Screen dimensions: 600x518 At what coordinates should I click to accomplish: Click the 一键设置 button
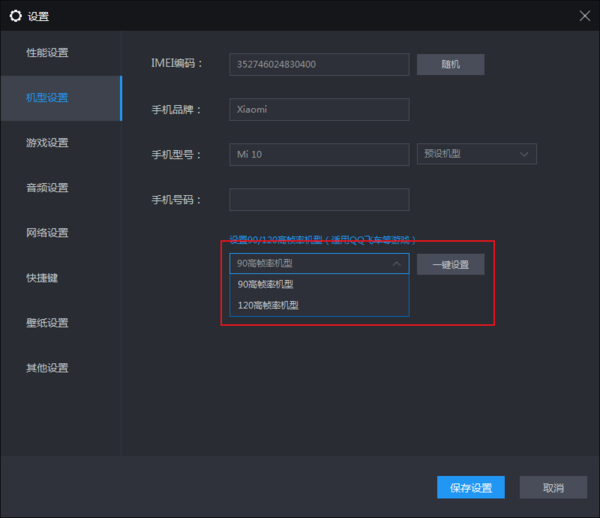pos(450,264)
